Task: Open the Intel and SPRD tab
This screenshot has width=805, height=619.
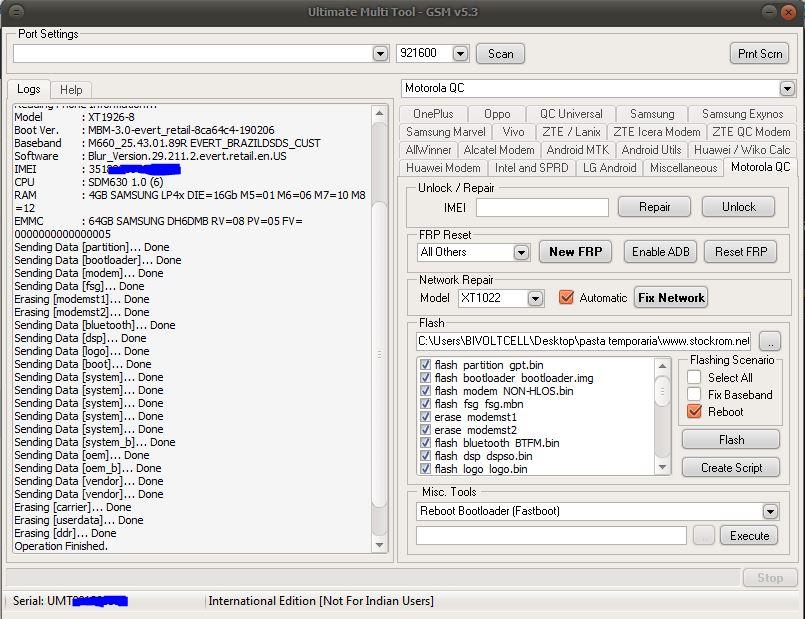Action: (531, 168)
